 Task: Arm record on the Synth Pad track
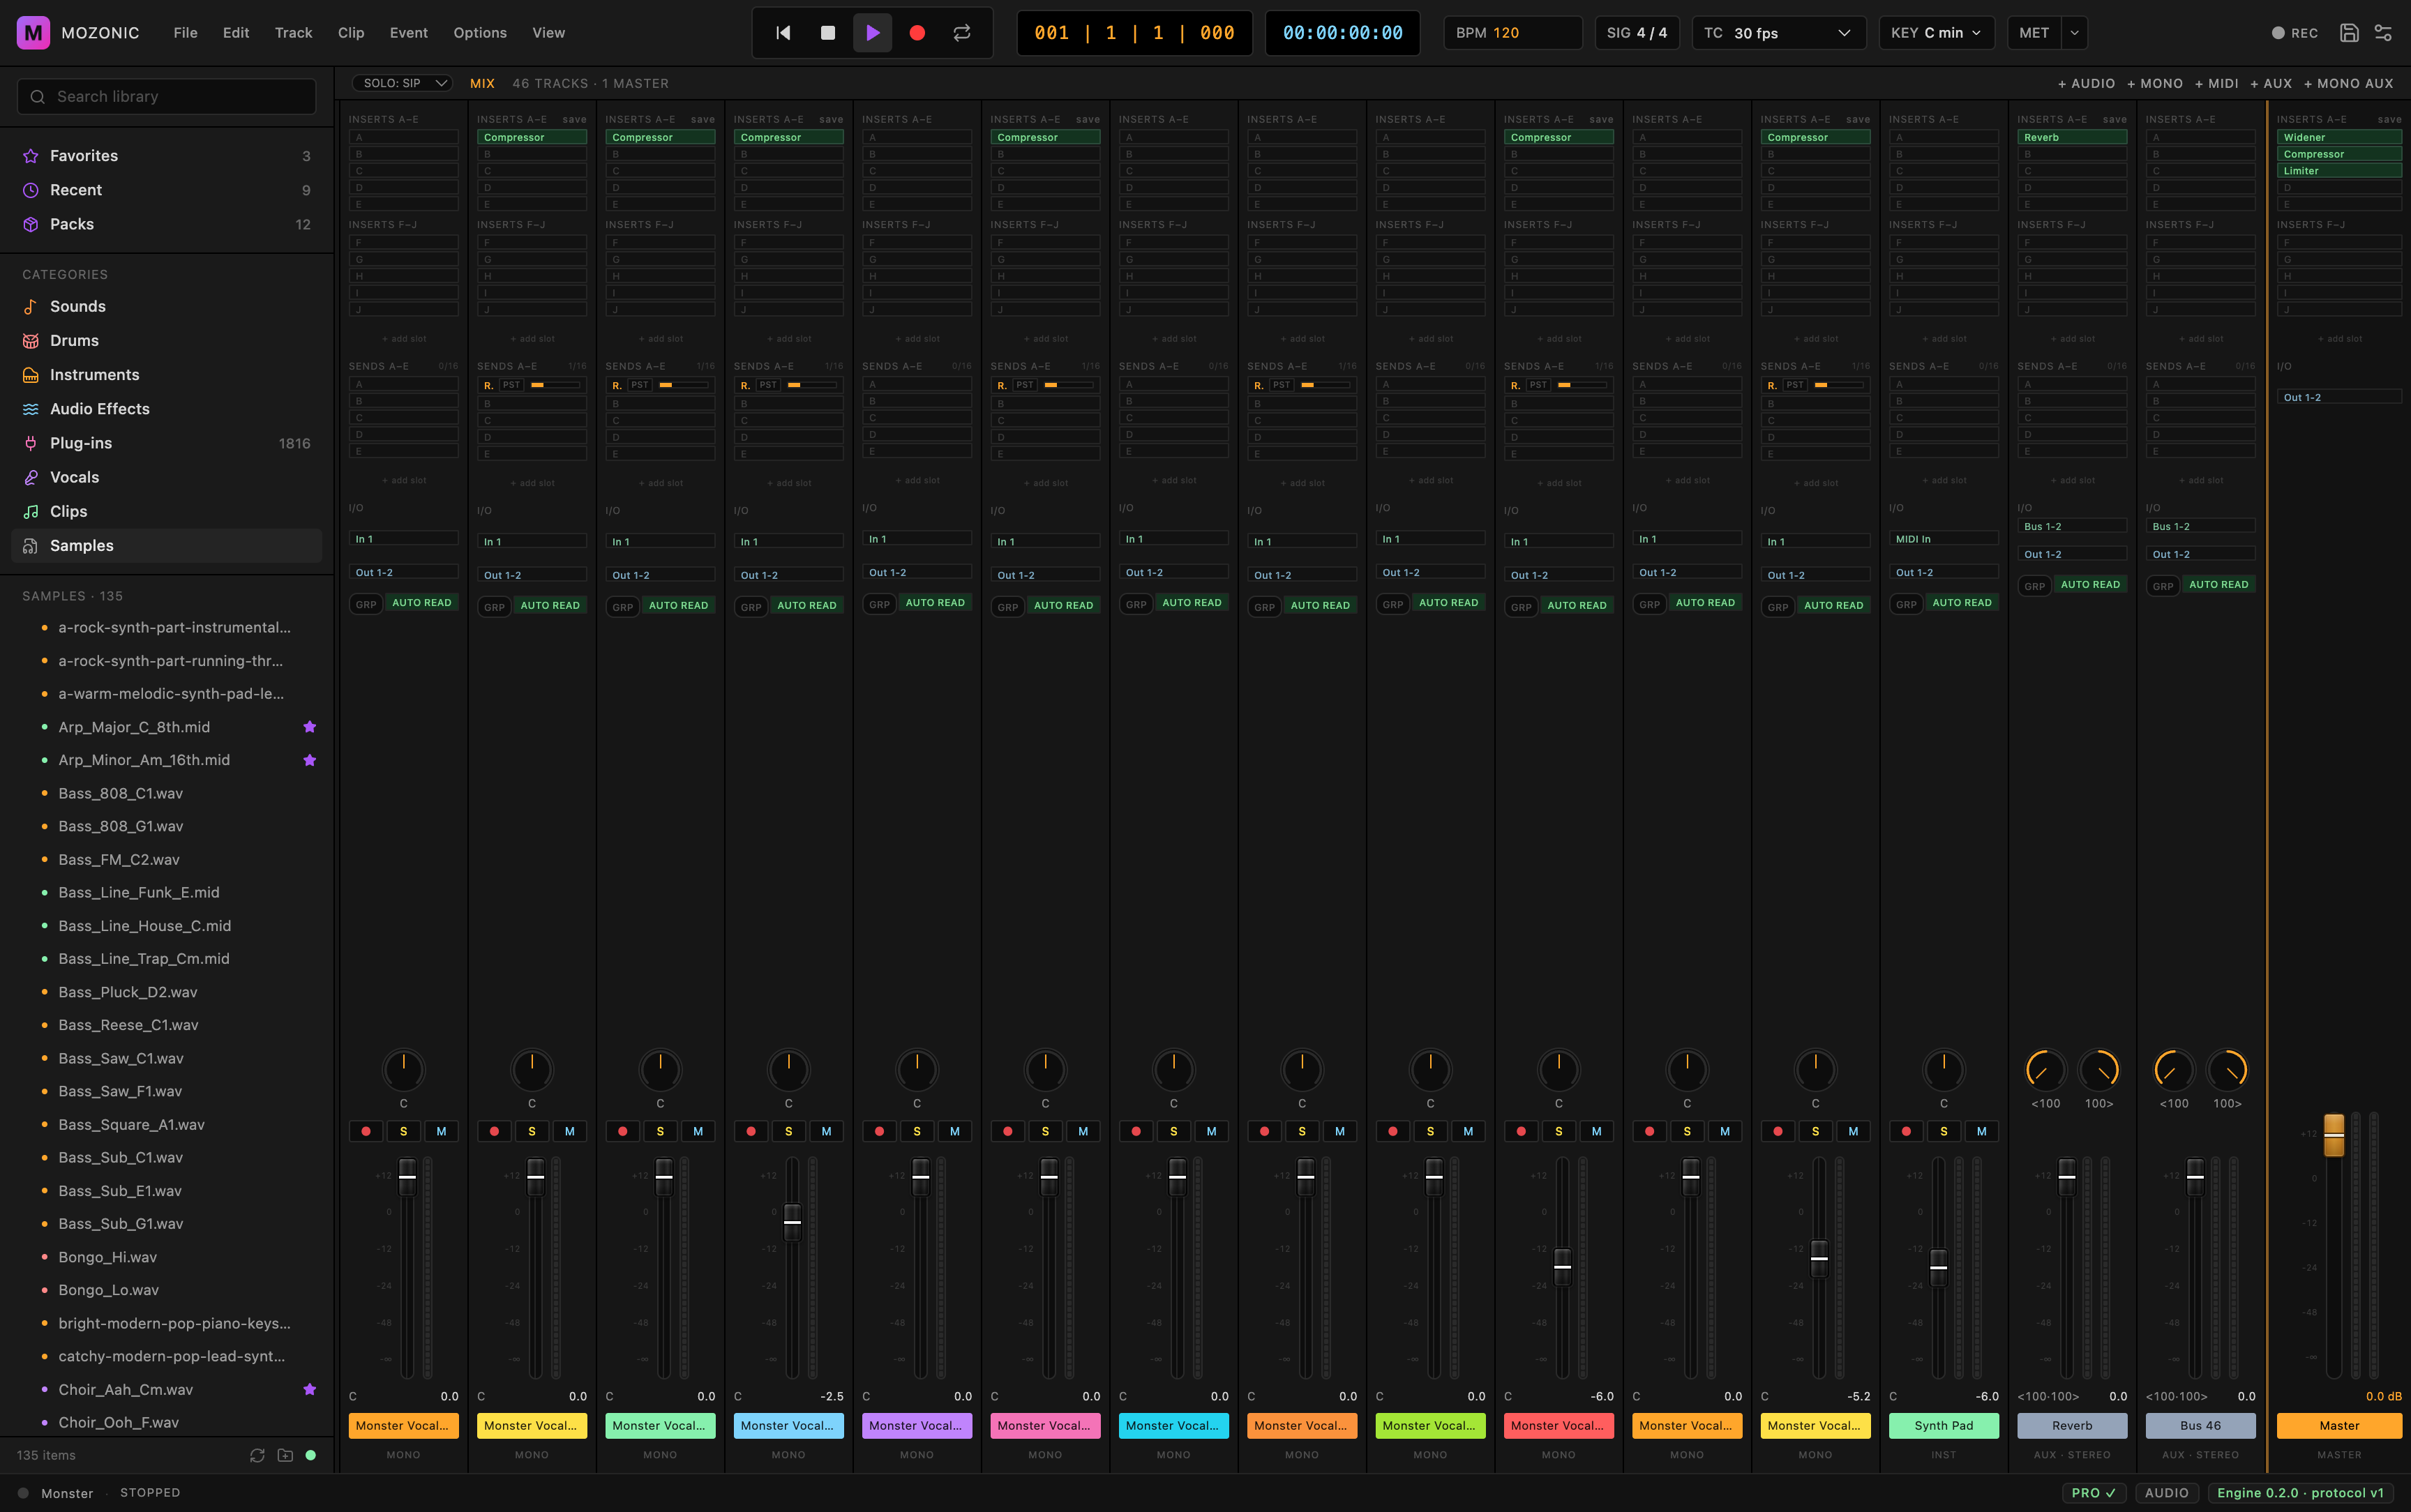click(x=1906, y=1131)
